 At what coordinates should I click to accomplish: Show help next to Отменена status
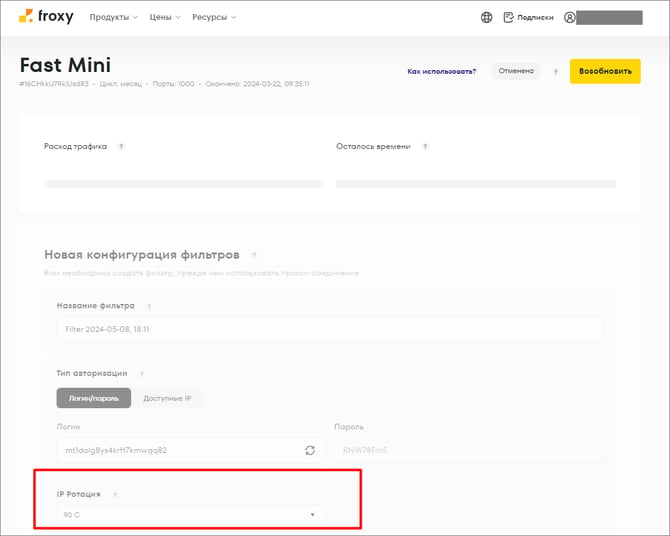click(555, 72)
